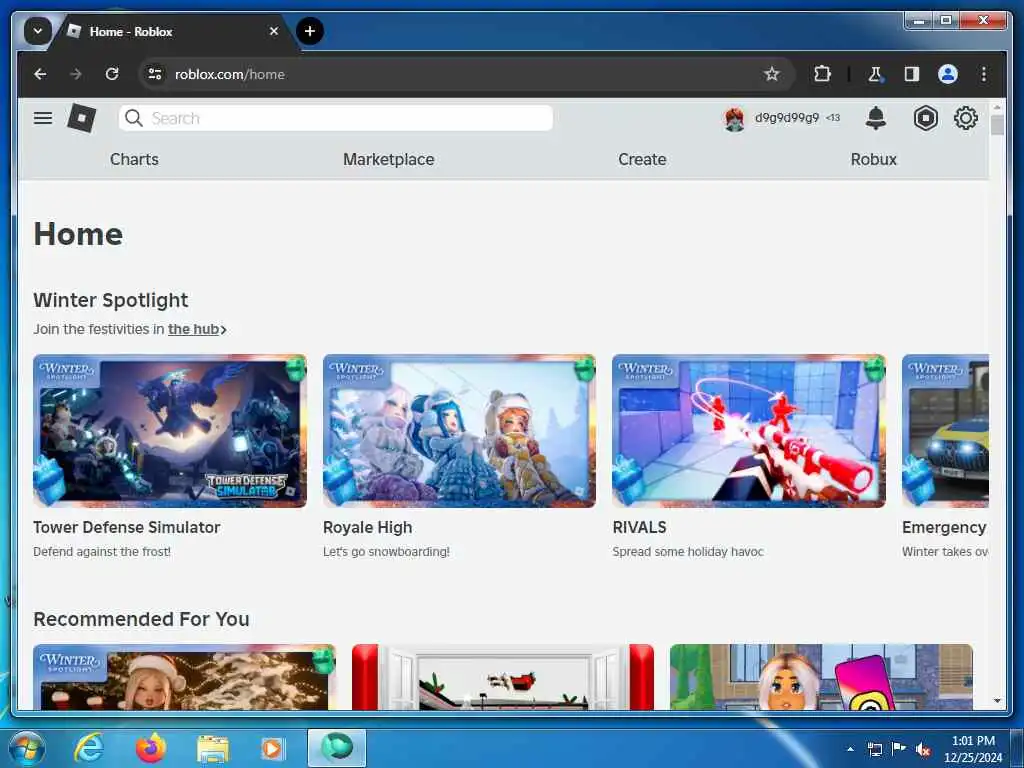Open Tower Defense Simulator thumbnail

170,431
